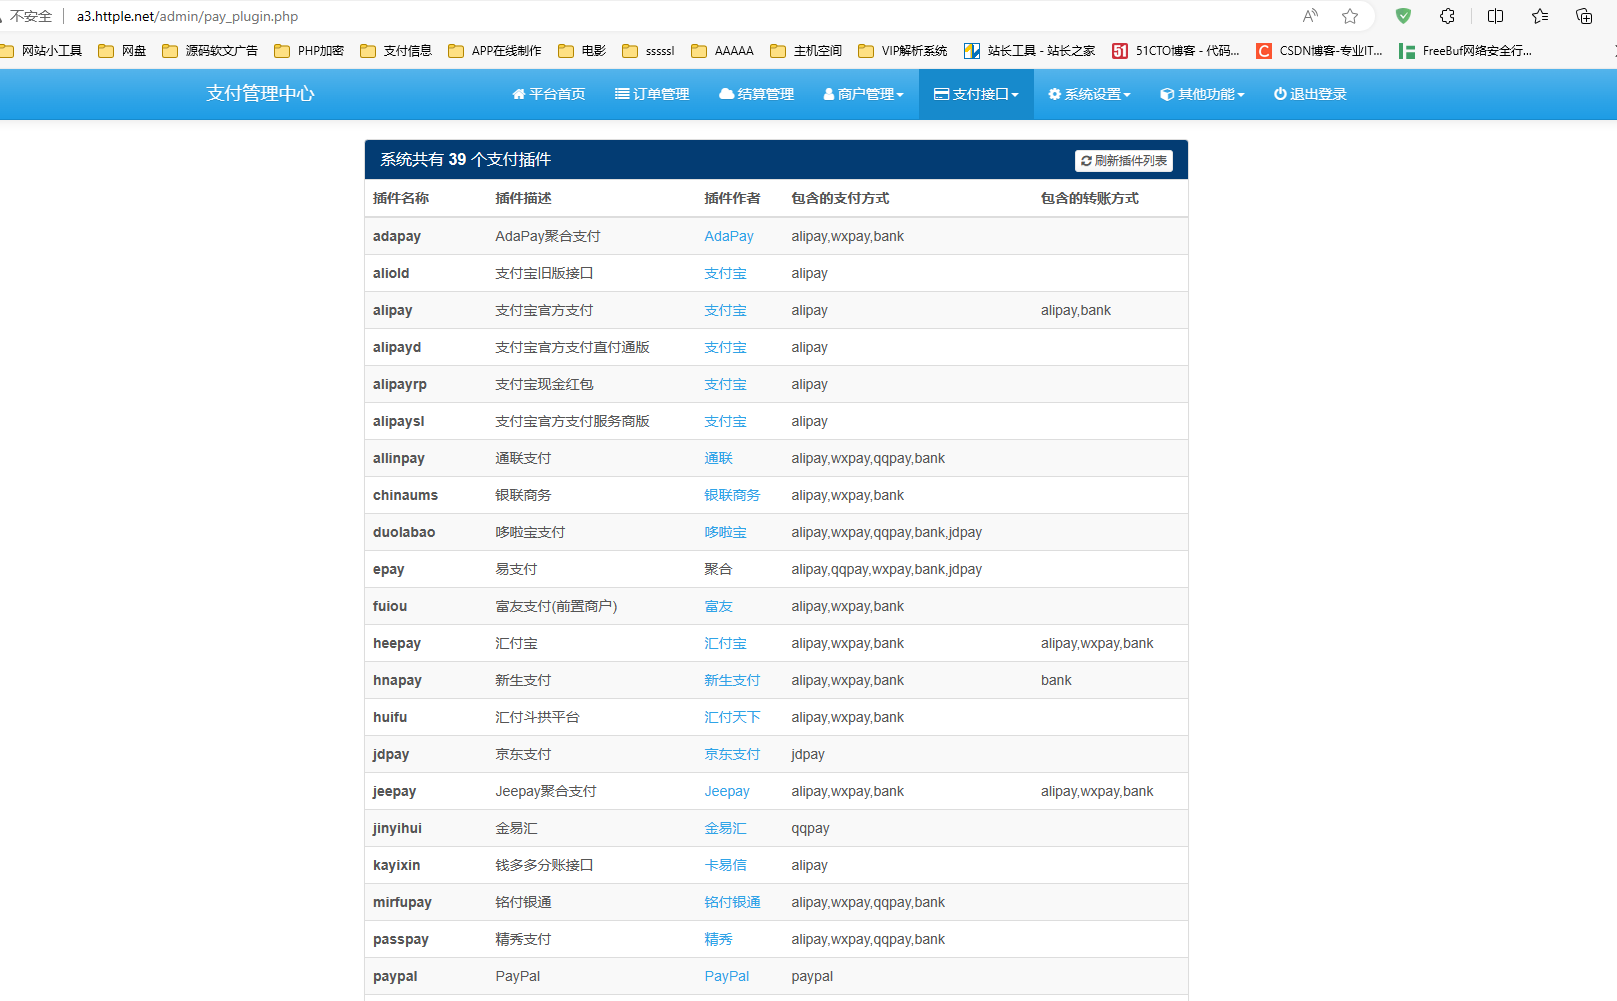Select the epay plugin name cell
The width and height of the screenshot is (1617, 1001).
pos(389,570)
